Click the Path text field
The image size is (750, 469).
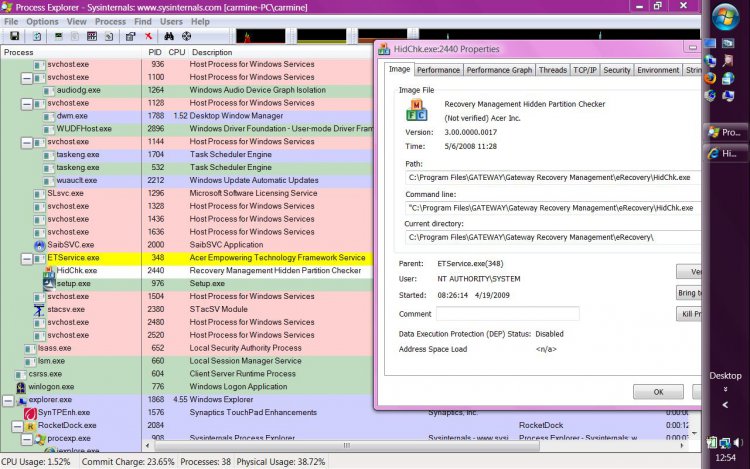click(552, 177)
